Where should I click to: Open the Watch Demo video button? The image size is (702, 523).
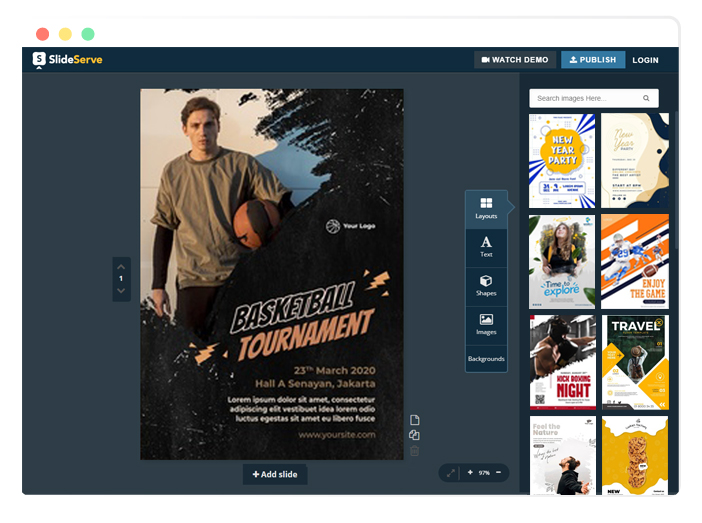515,60
